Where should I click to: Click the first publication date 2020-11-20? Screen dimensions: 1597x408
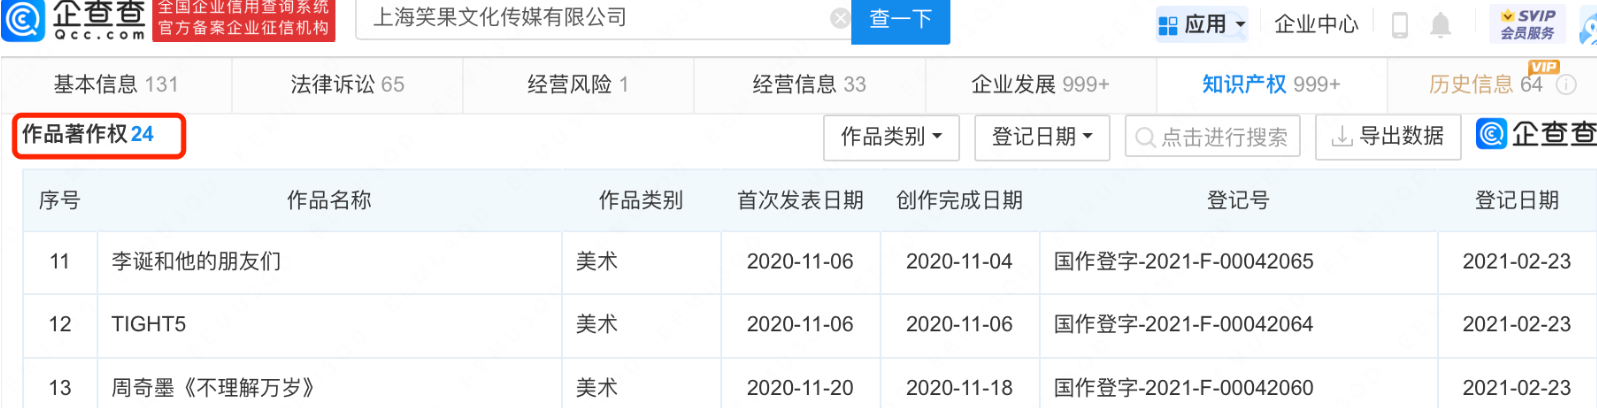800,388
